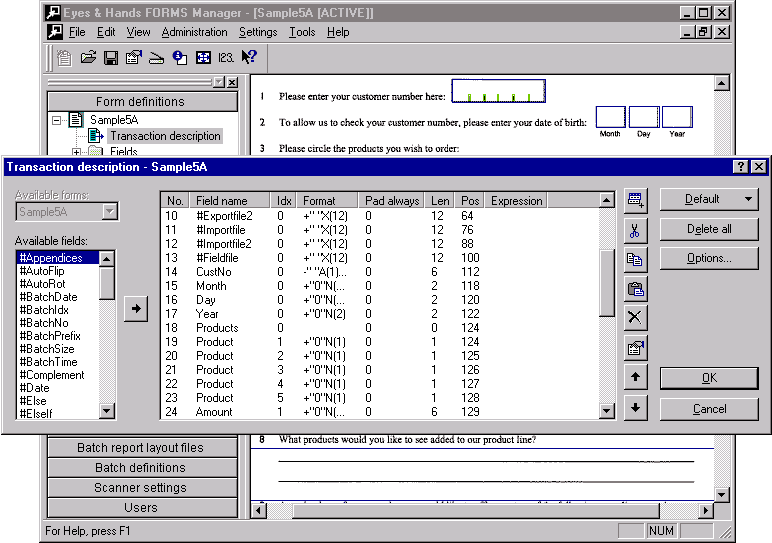Open the Administration menu
This screenshot has height=543, width=772.
click(x=195, y=32)
